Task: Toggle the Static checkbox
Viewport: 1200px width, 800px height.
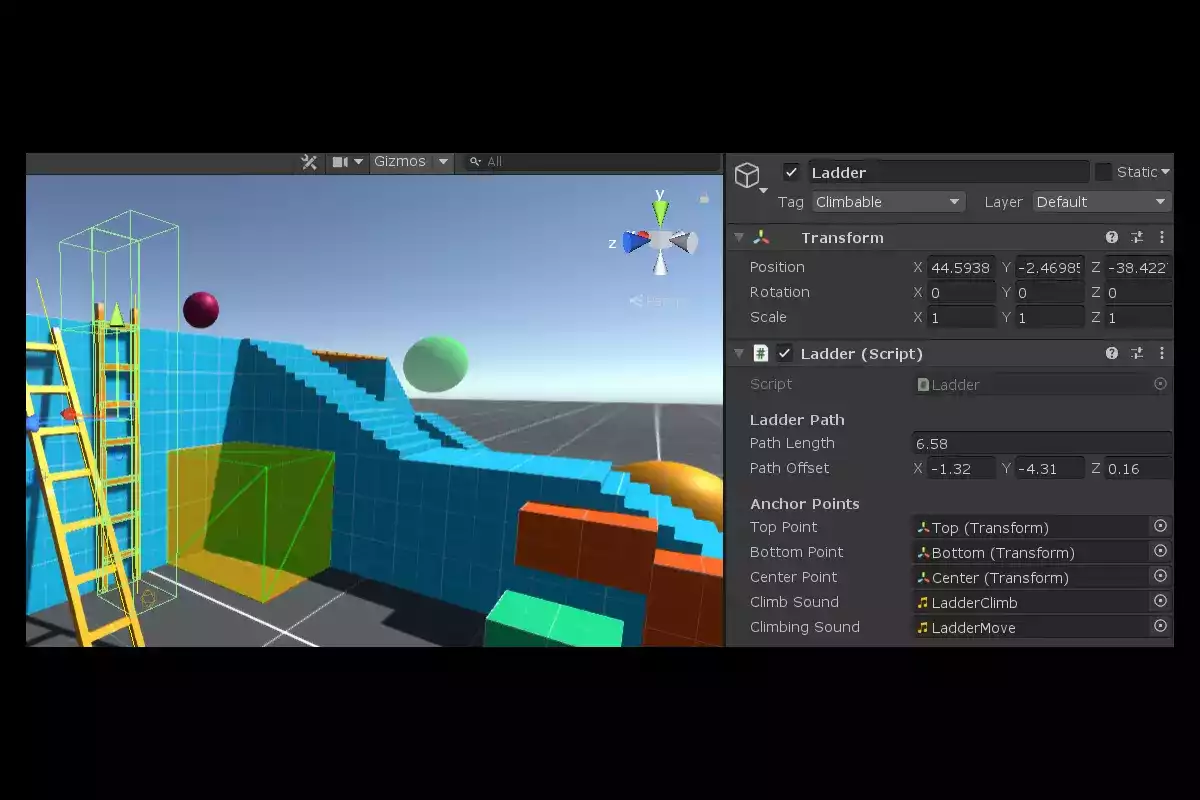Action: point(1103,172)
